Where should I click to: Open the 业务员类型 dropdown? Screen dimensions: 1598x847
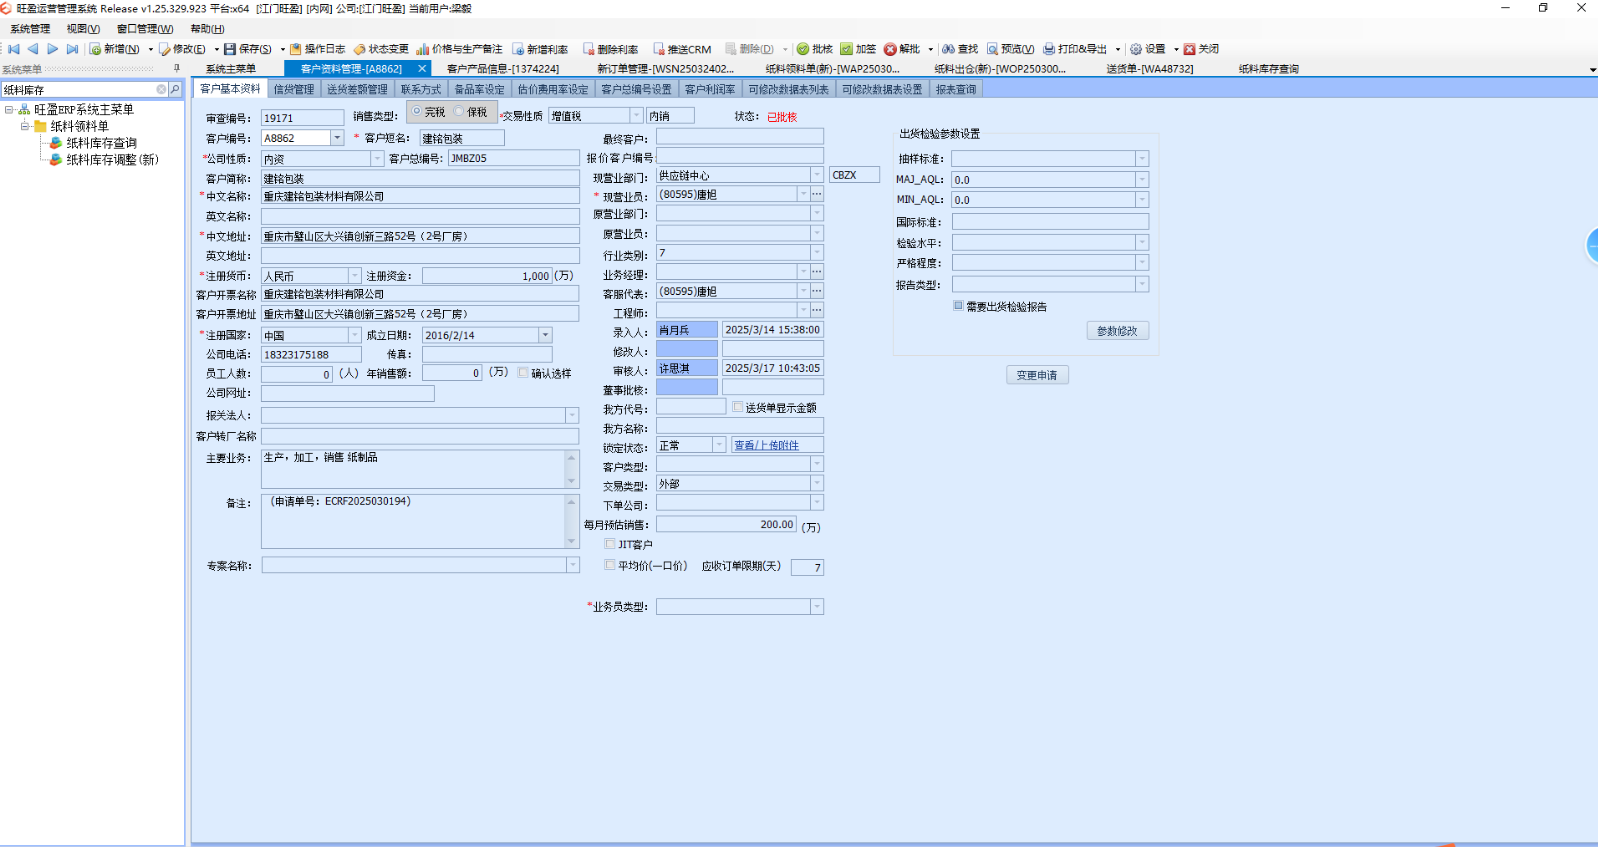[x=817, y=607]
